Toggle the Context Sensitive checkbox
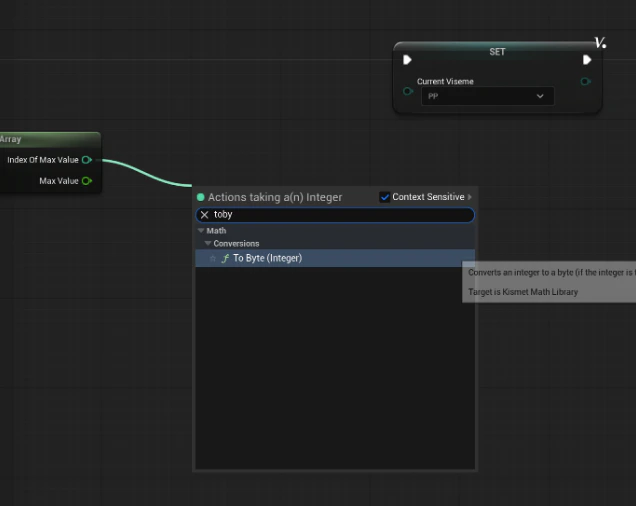Screen dimensions: 636x506 385,197
